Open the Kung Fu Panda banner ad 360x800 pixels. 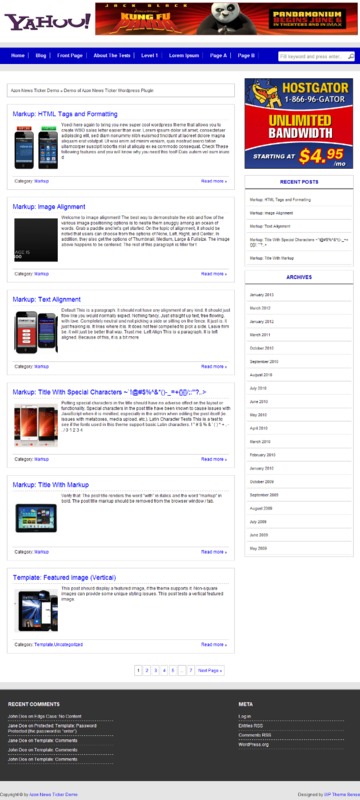(x=226, y=19)
